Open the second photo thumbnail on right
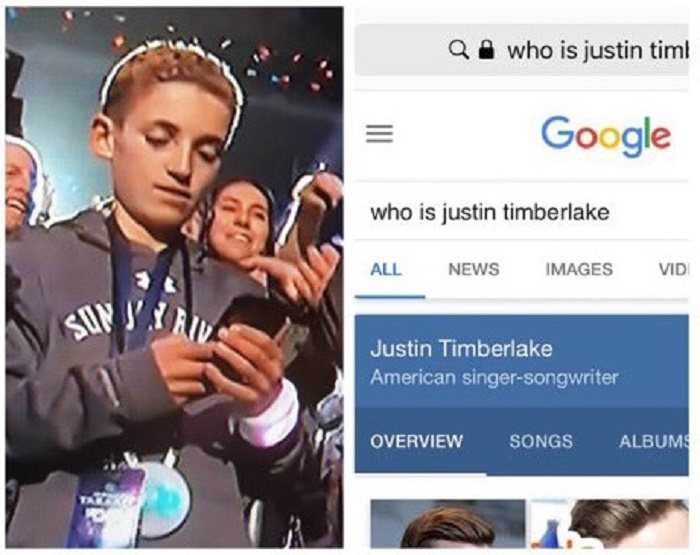700x555 pixels. [609, 524]
